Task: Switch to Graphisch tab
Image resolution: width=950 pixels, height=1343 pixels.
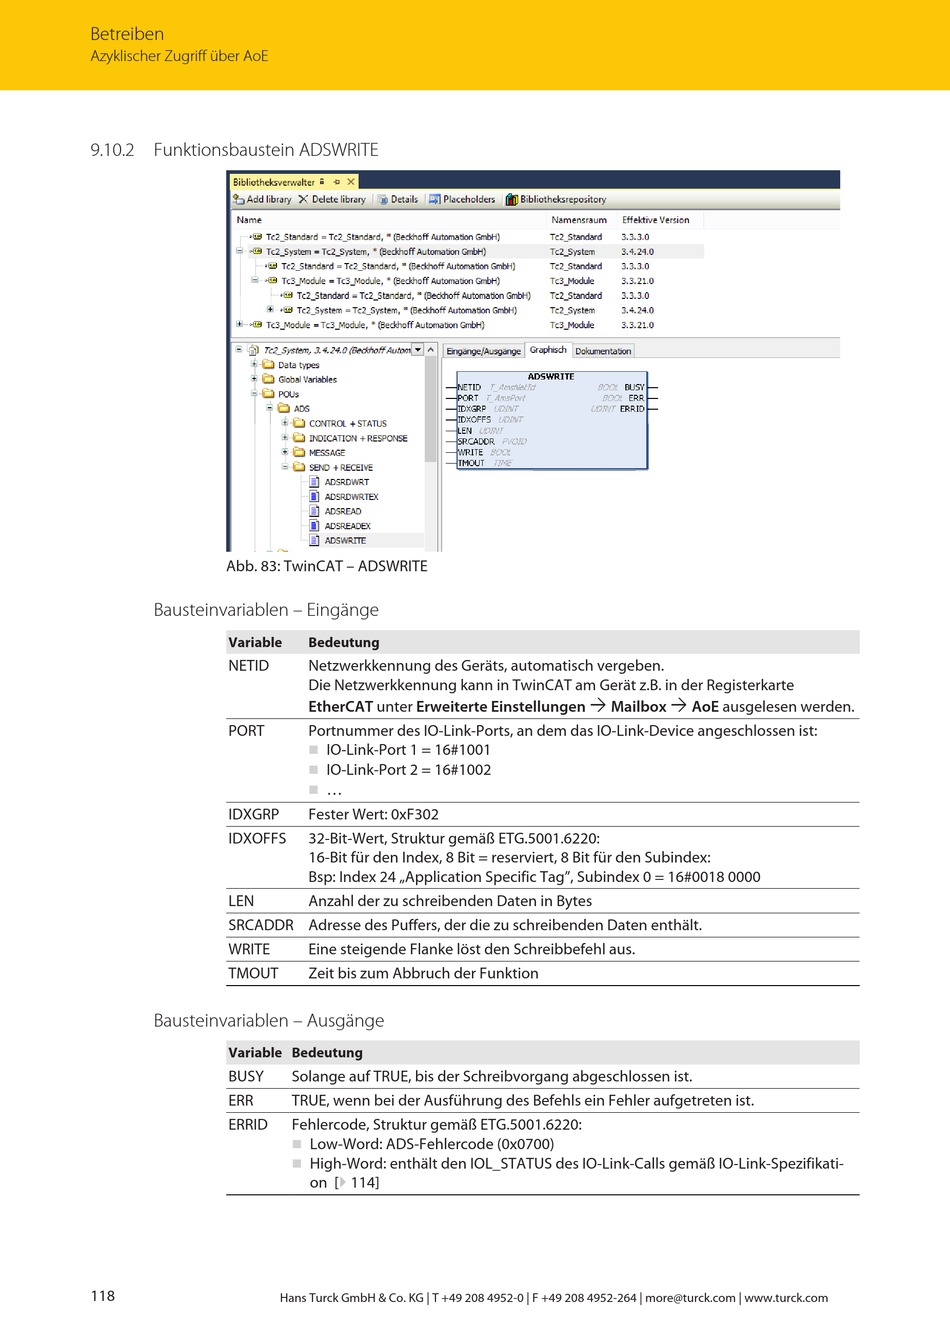Action: pyautogui.click(x=548, y=350)
